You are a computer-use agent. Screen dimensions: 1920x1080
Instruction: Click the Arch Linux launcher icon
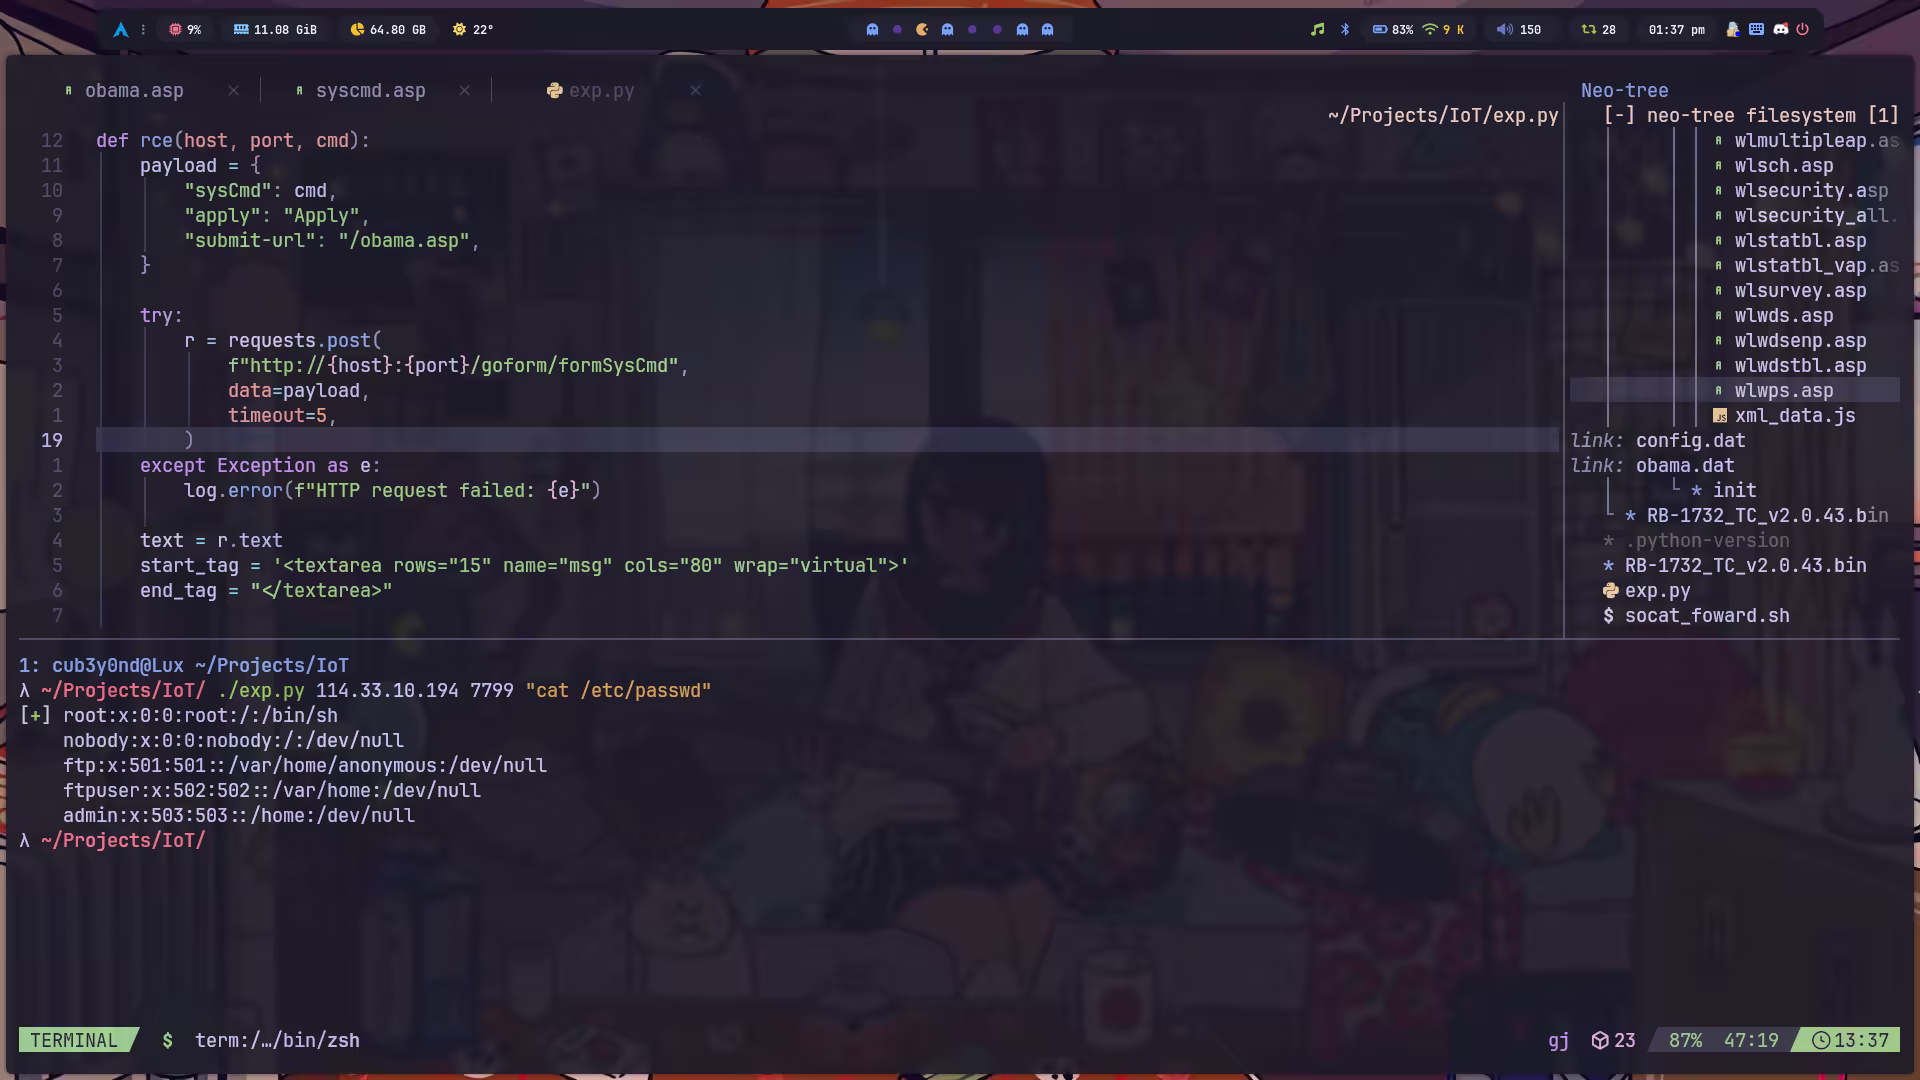pyautogui.click(x=121, y=30)
